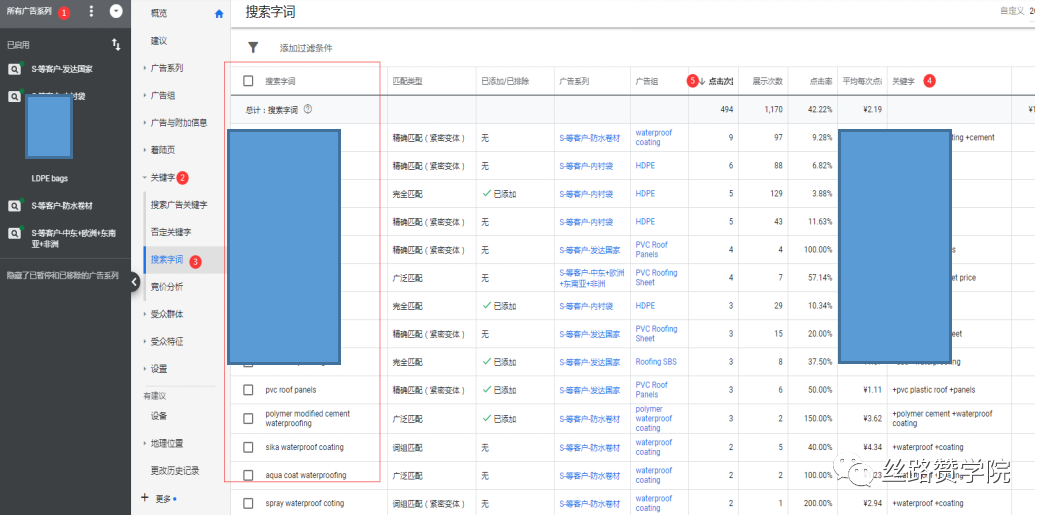This screenshot has width=1044, height=517.
Task: Click the search icon beside S-等客户-中东+欧洲+东南亚+非洲
Action: [x=15, y=233]
